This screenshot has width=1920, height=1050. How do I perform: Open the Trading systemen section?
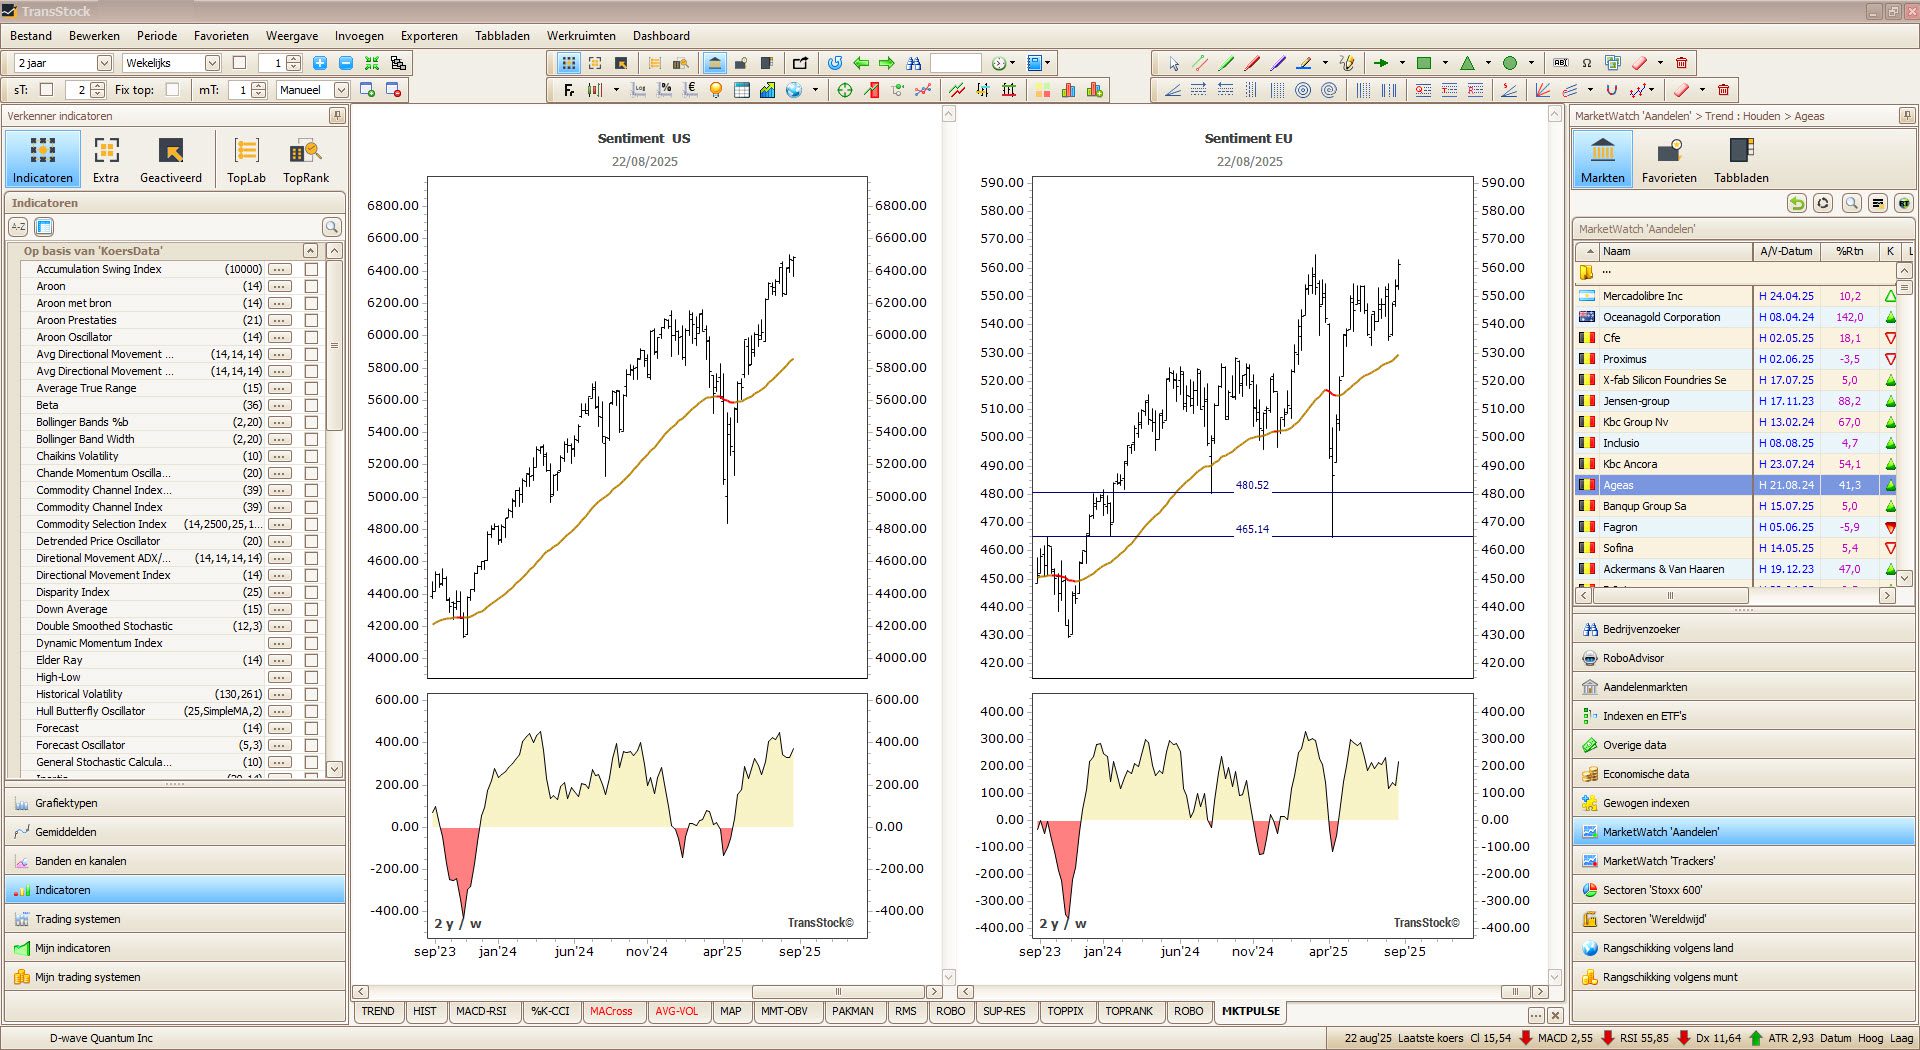coord(78,919)
